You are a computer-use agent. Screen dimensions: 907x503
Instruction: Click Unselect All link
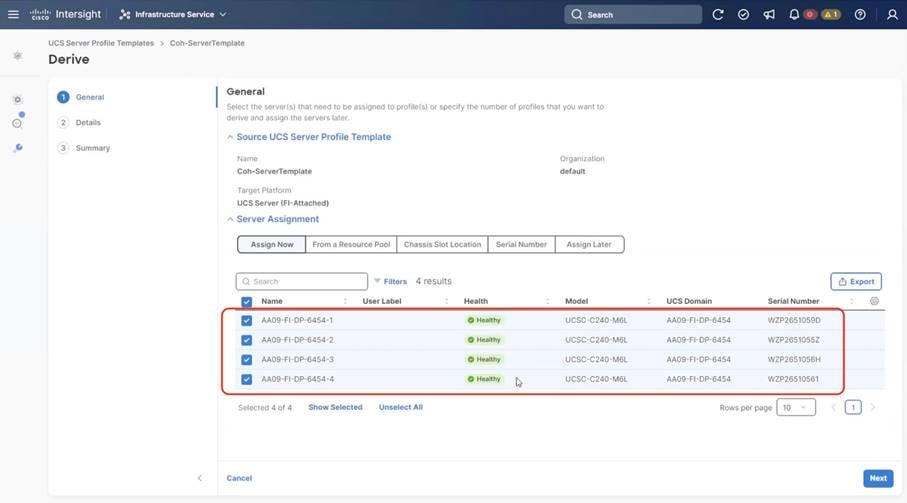pyautogui.click(x=401, y=407)
